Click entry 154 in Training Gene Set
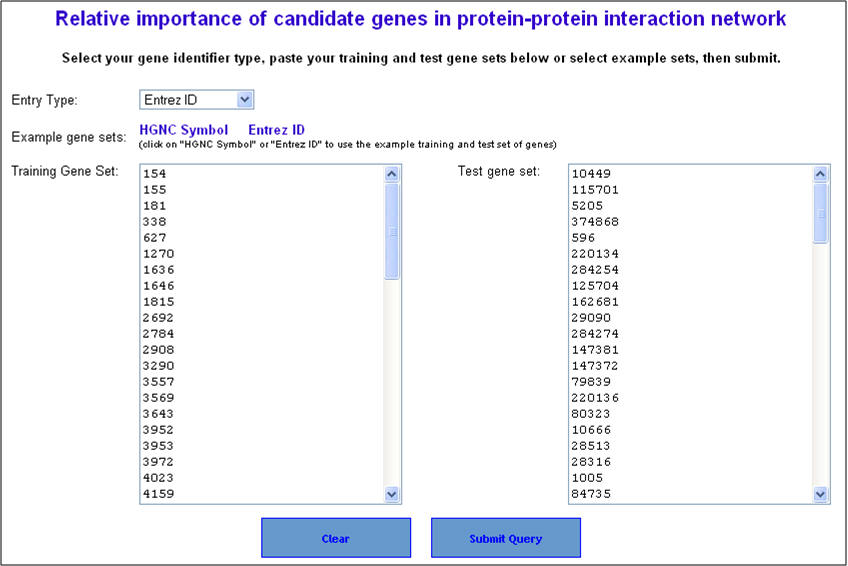The image size is (848, 566). pyautogui.click(x=155, y=174)
